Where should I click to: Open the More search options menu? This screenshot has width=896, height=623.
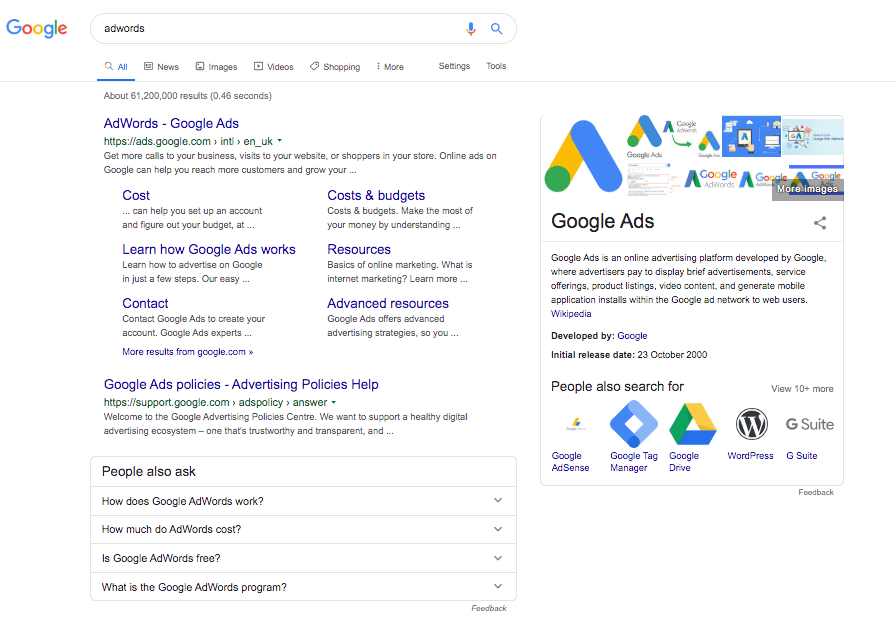click(x=390, y=67)
